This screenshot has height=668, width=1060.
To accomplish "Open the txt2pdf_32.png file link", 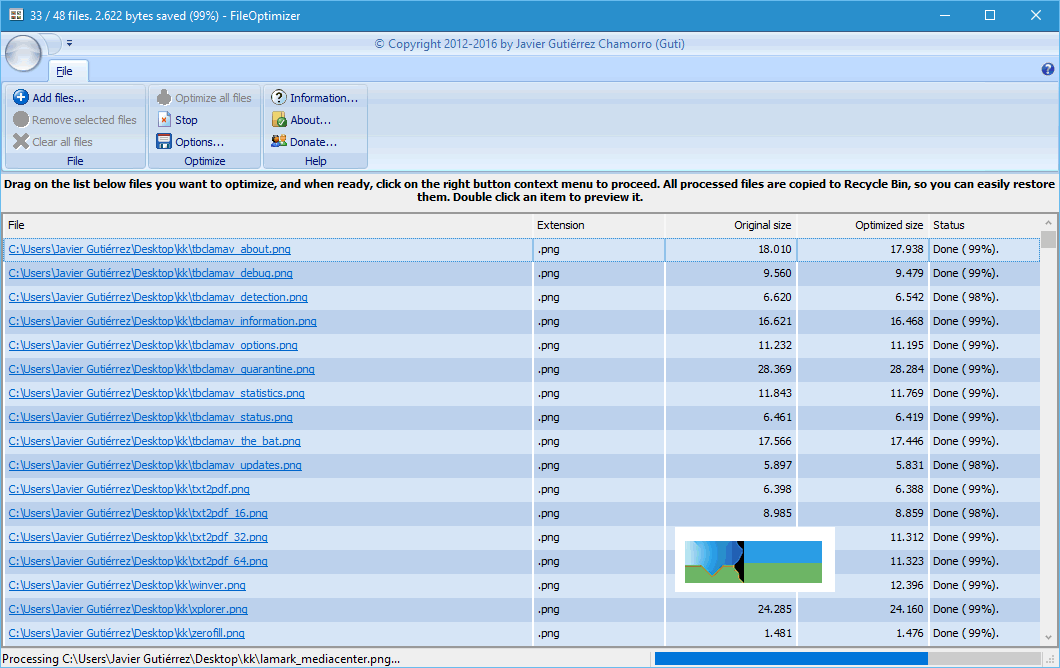I will (138, 537).
